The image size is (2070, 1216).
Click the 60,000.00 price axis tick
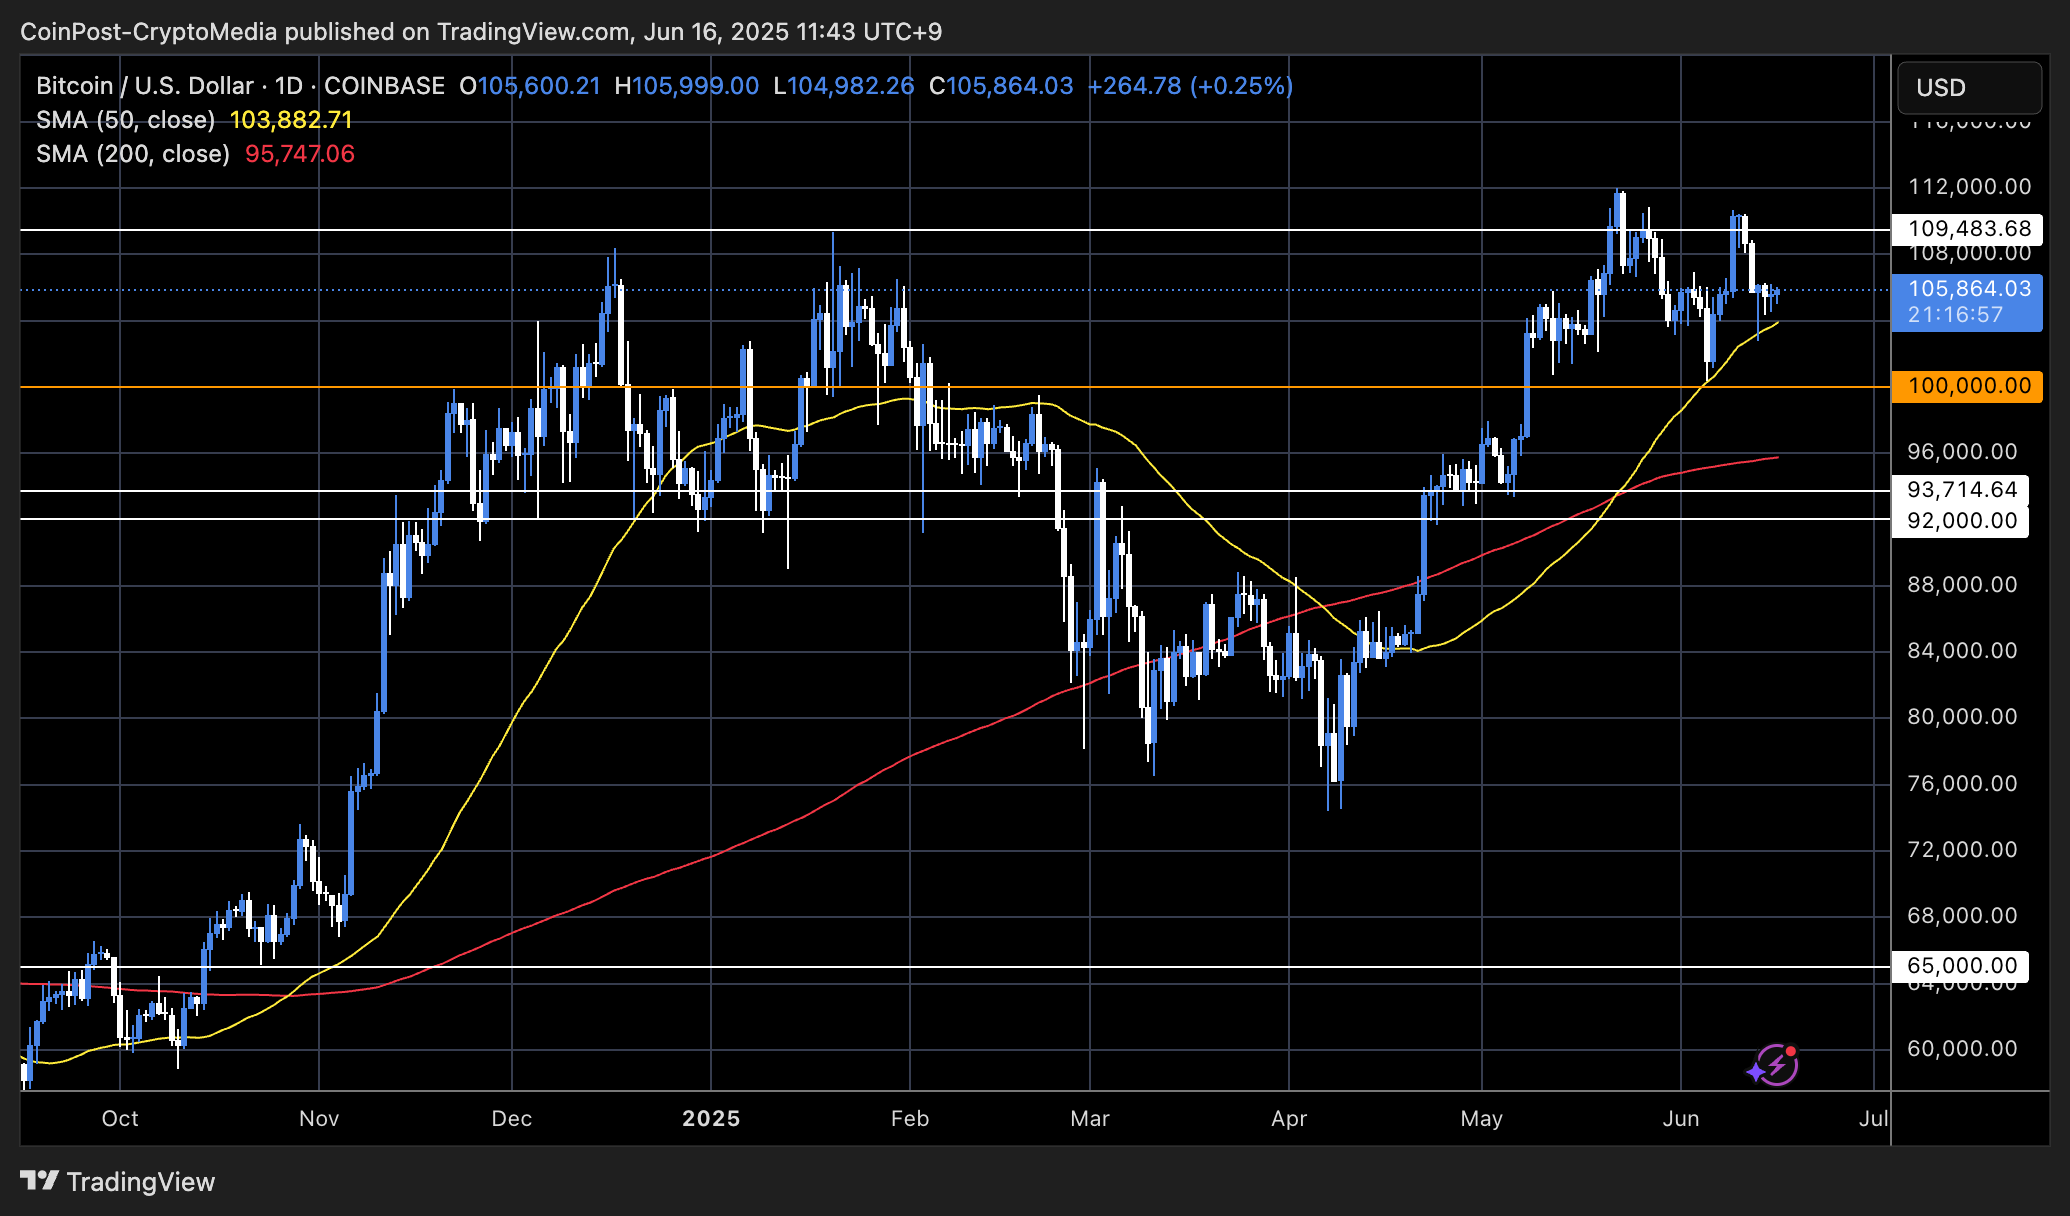pos(1962,1049)
